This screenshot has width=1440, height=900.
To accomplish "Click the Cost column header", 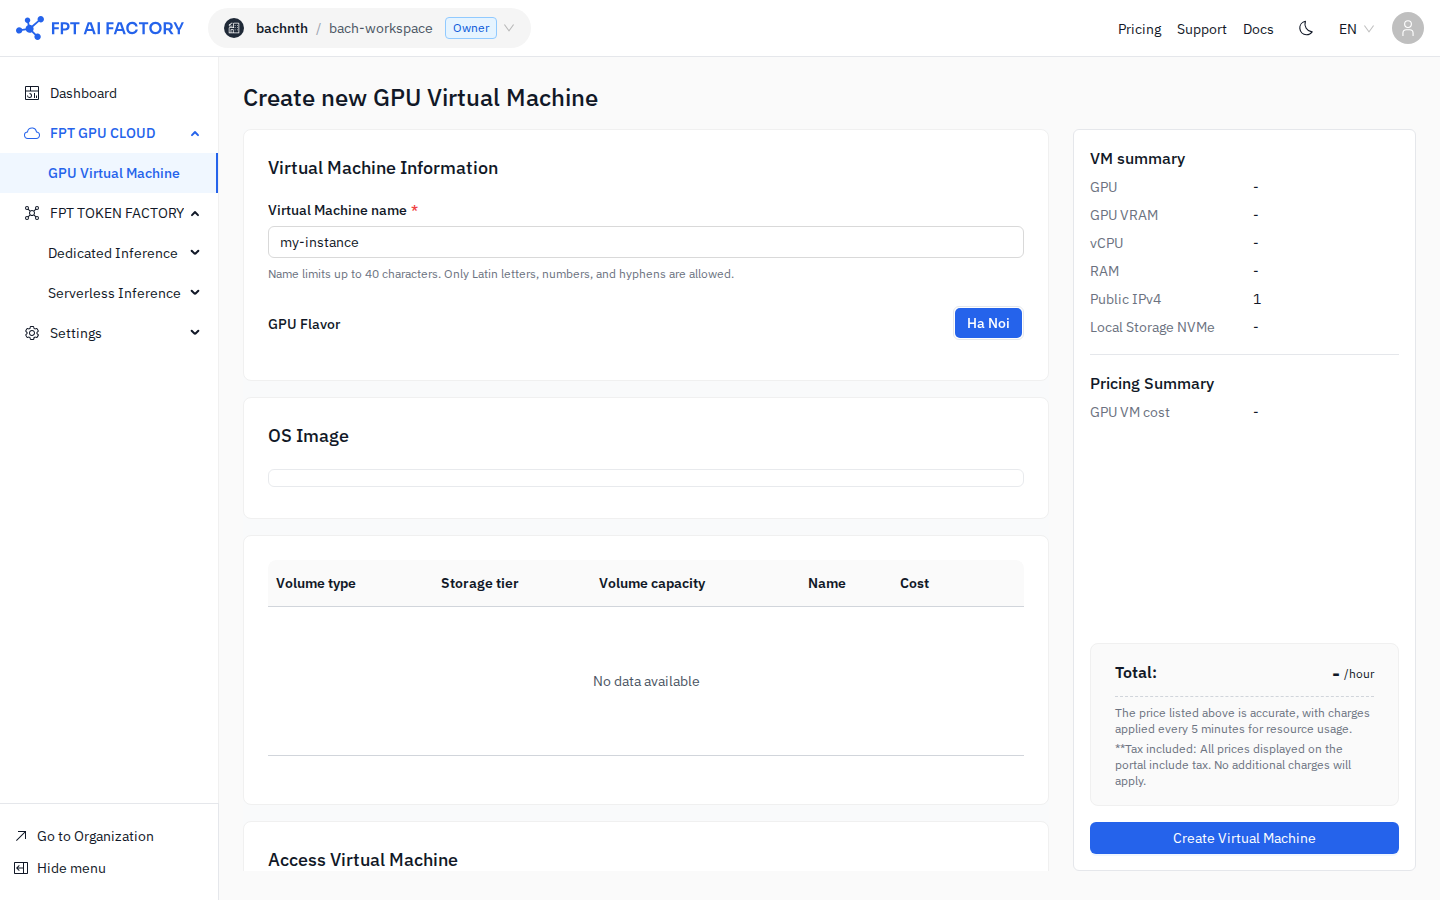I will (914, 583).
